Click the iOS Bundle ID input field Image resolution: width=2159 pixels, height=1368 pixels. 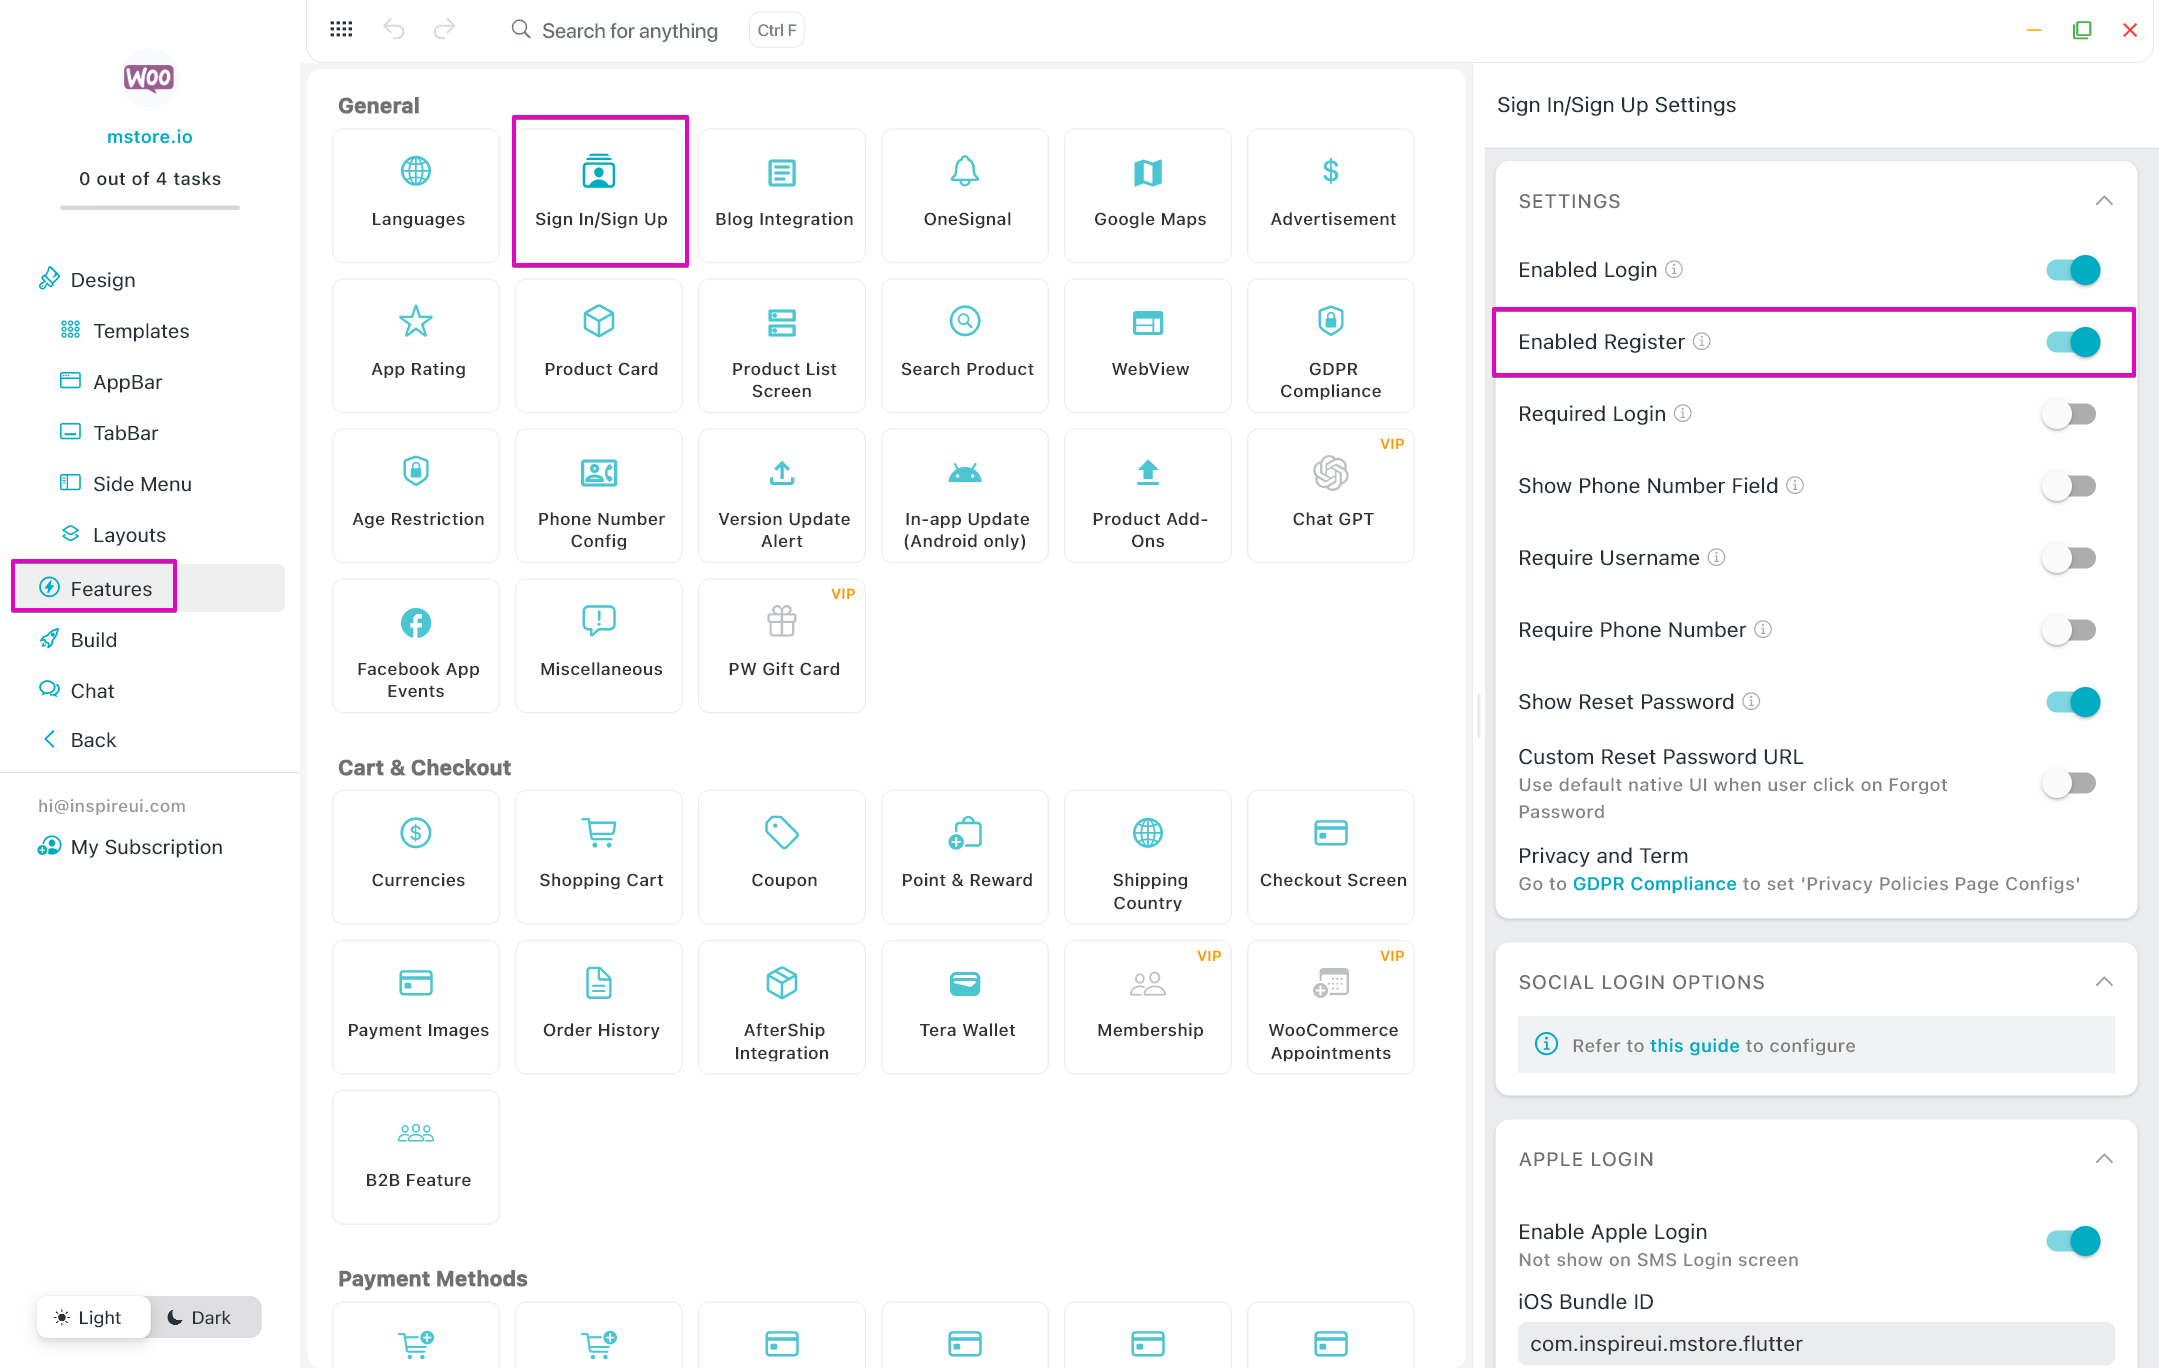click(1815, 1344)
